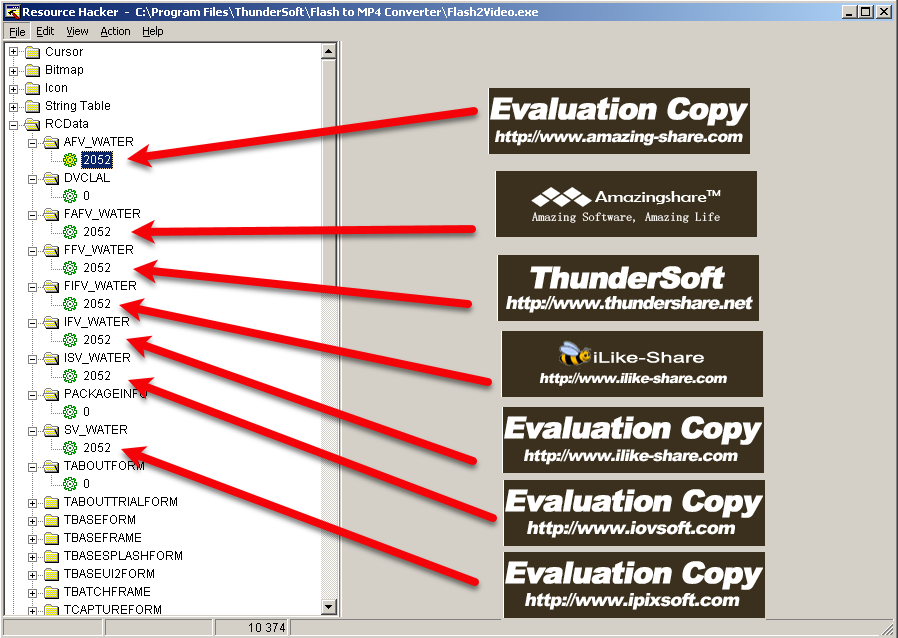Click the gear icon under FAFV_WATER
The height and width of the screenshot is (638, 898).
click(70, 232)
